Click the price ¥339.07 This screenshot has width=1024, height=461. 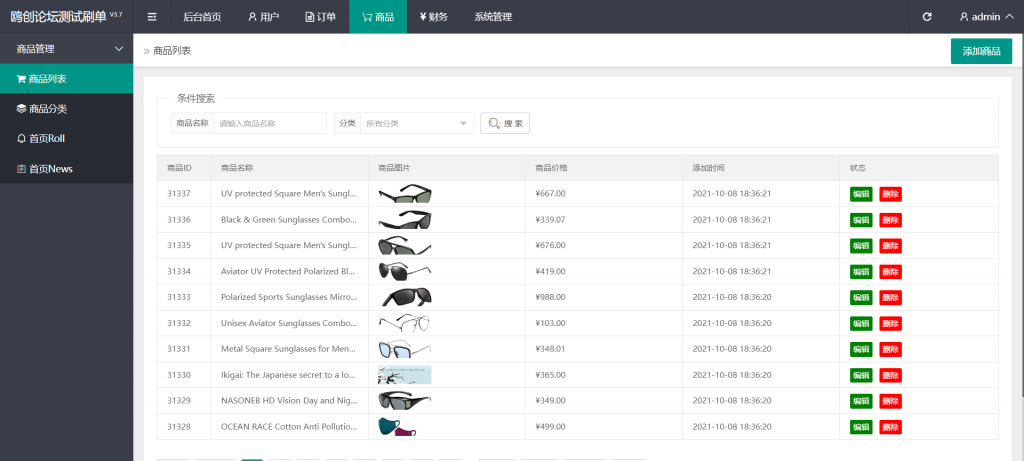click(x=550, y=219)
